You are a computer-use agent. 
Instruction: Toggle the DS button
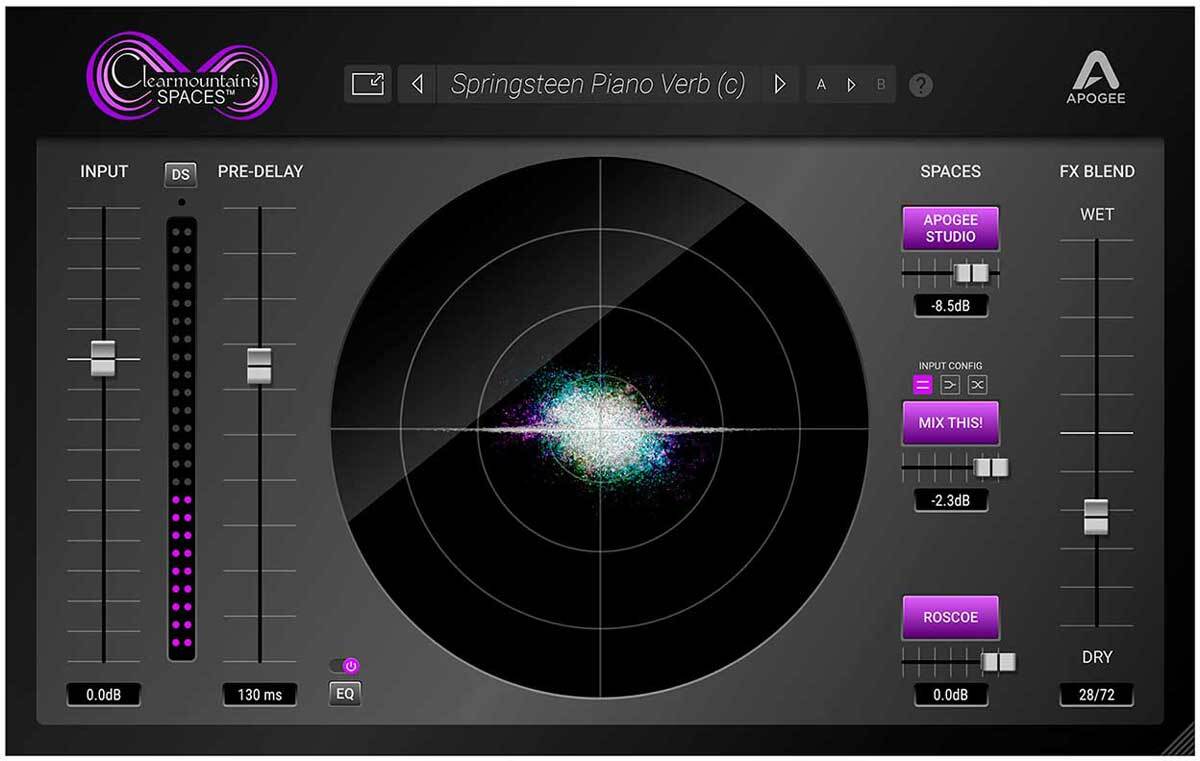[x=180, y=175]
